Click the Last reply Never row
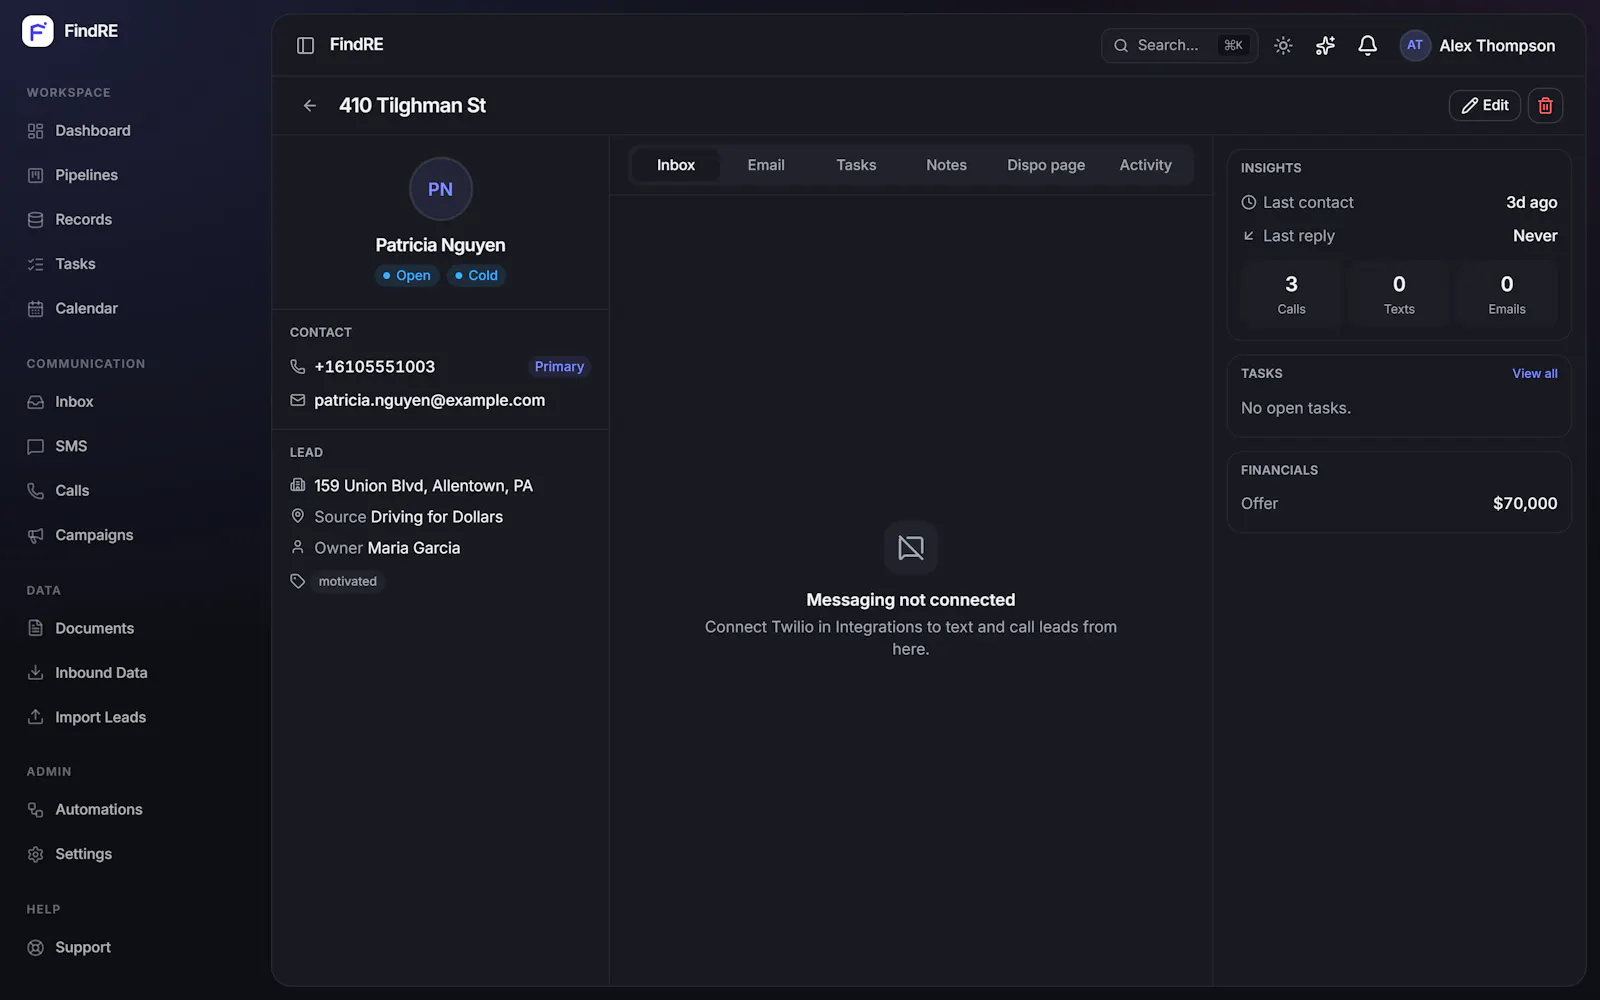Screen dimensions: 1600x1000 [x=1399, y=236]
